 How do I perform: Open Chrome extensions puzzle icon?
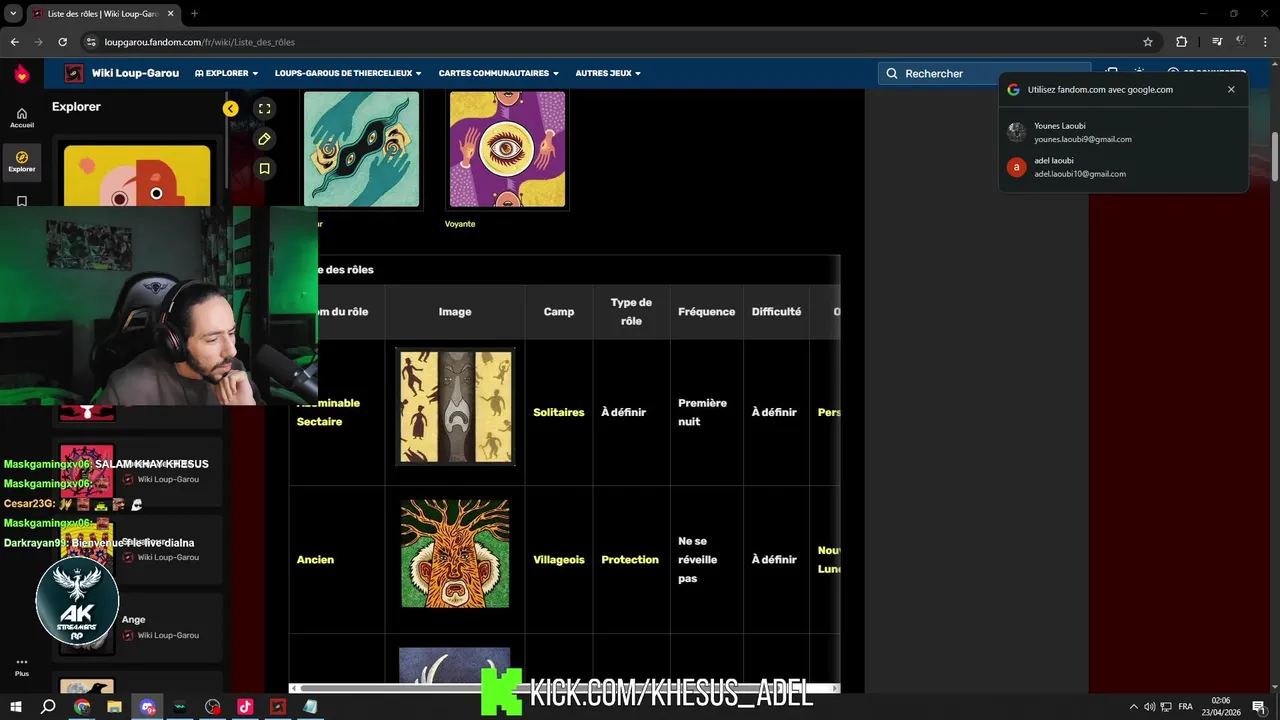1181,42
